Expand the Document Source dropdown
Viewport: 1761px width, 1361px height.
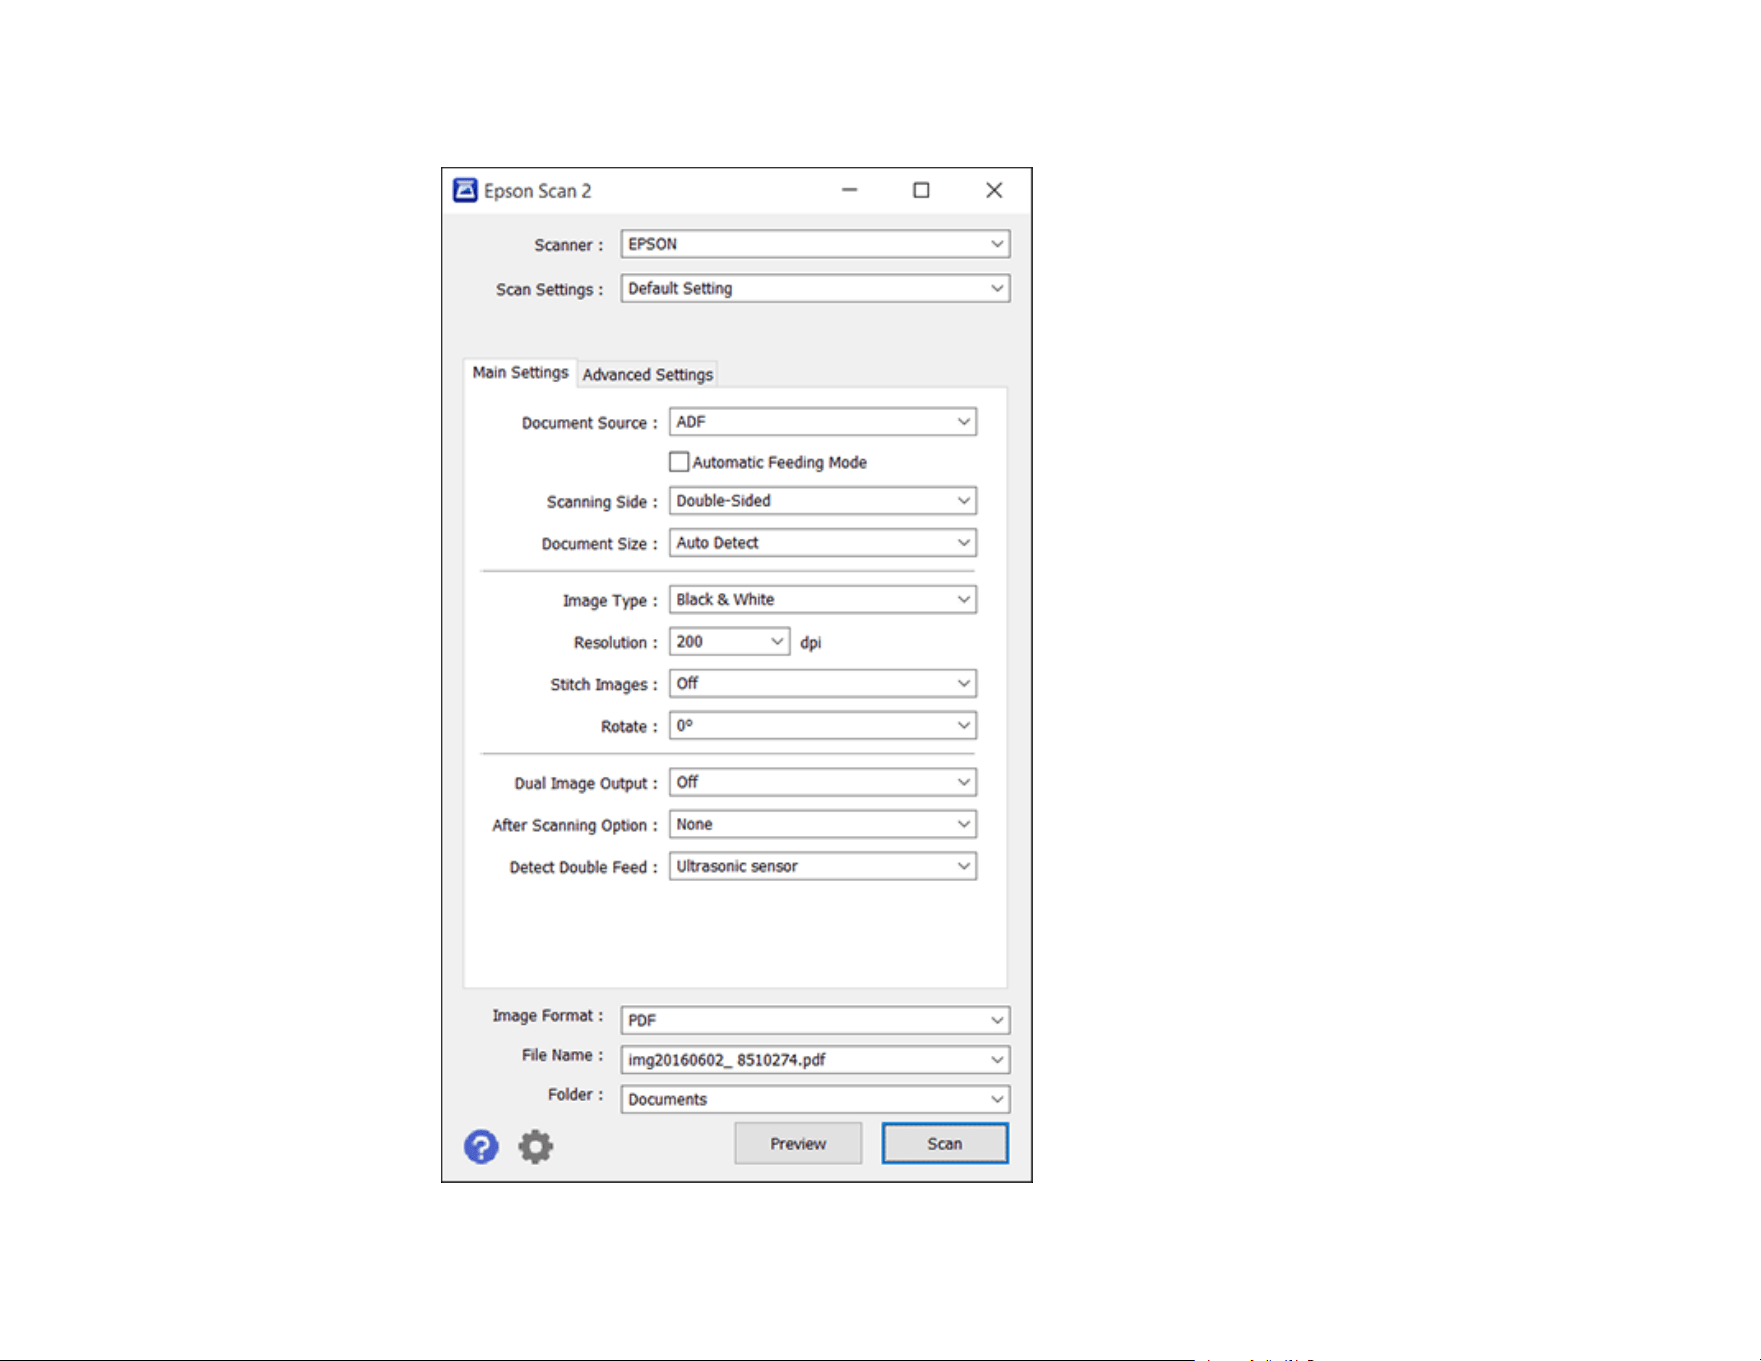[x=822, y=422]
